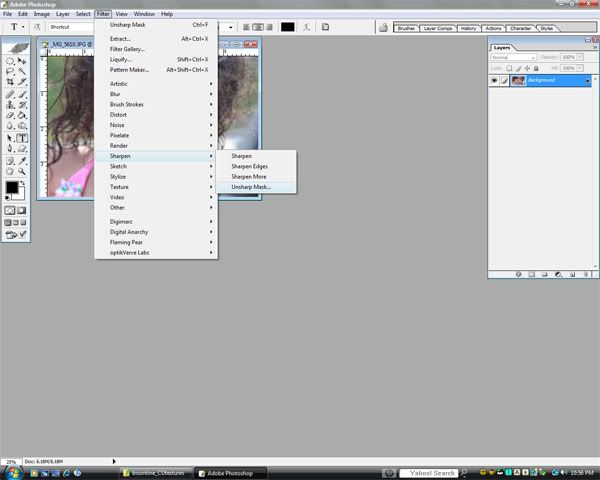Select the Elliptical Marquee tool
Image resolution: width=600 pixels, height=480 pixels.
[x=10, y=61]
